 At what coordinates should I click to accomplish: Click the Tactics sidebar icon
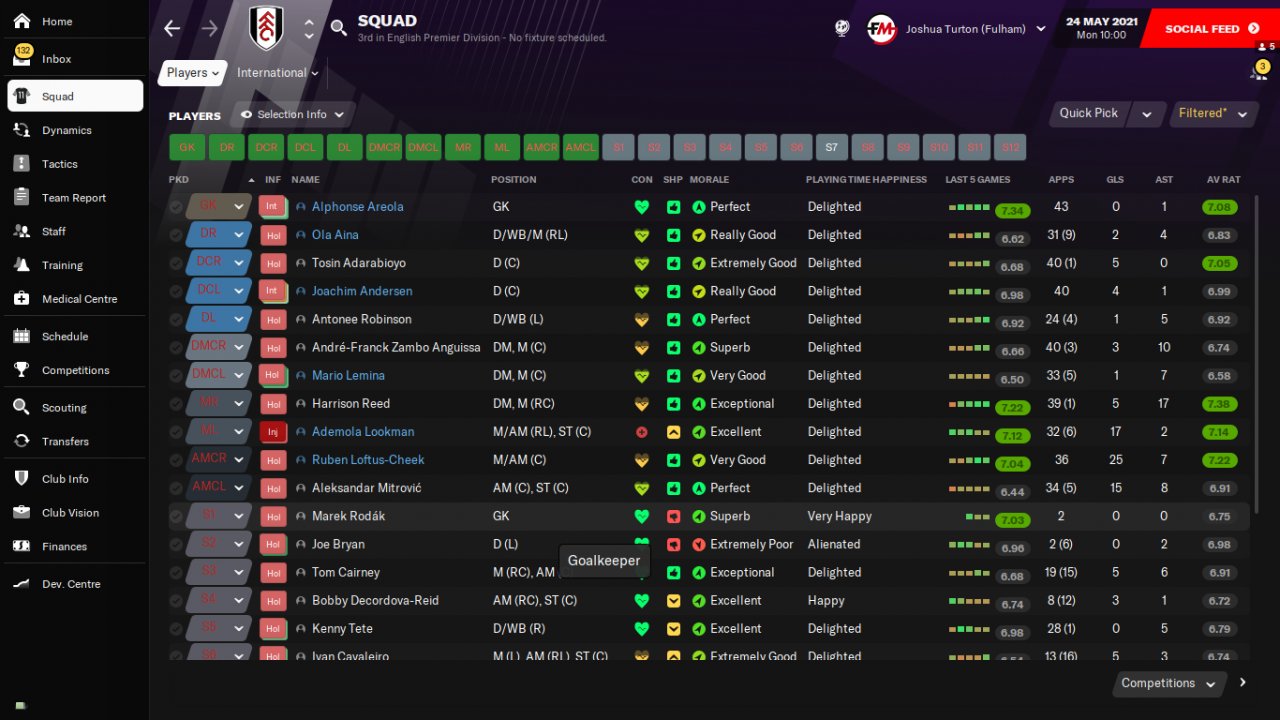pyautogui.click(x=22, y=164)
